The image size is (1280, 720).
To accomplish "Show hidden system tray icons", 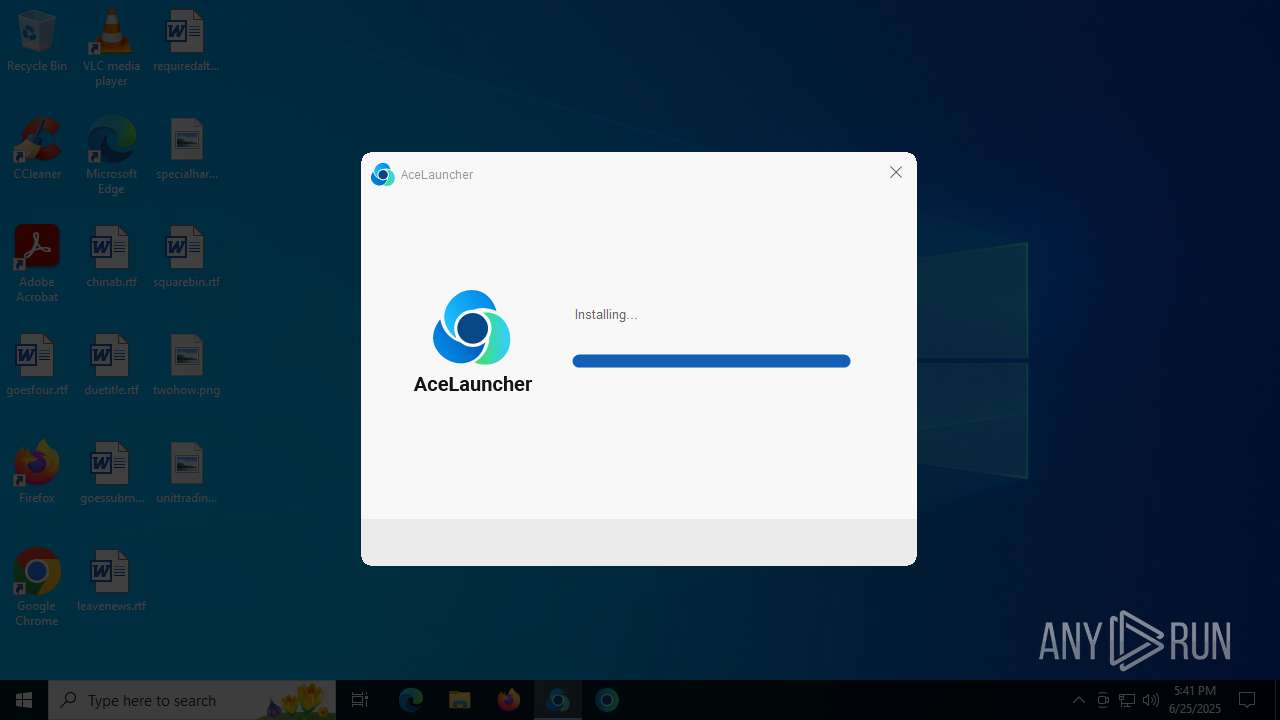I will click(1079, 700).
